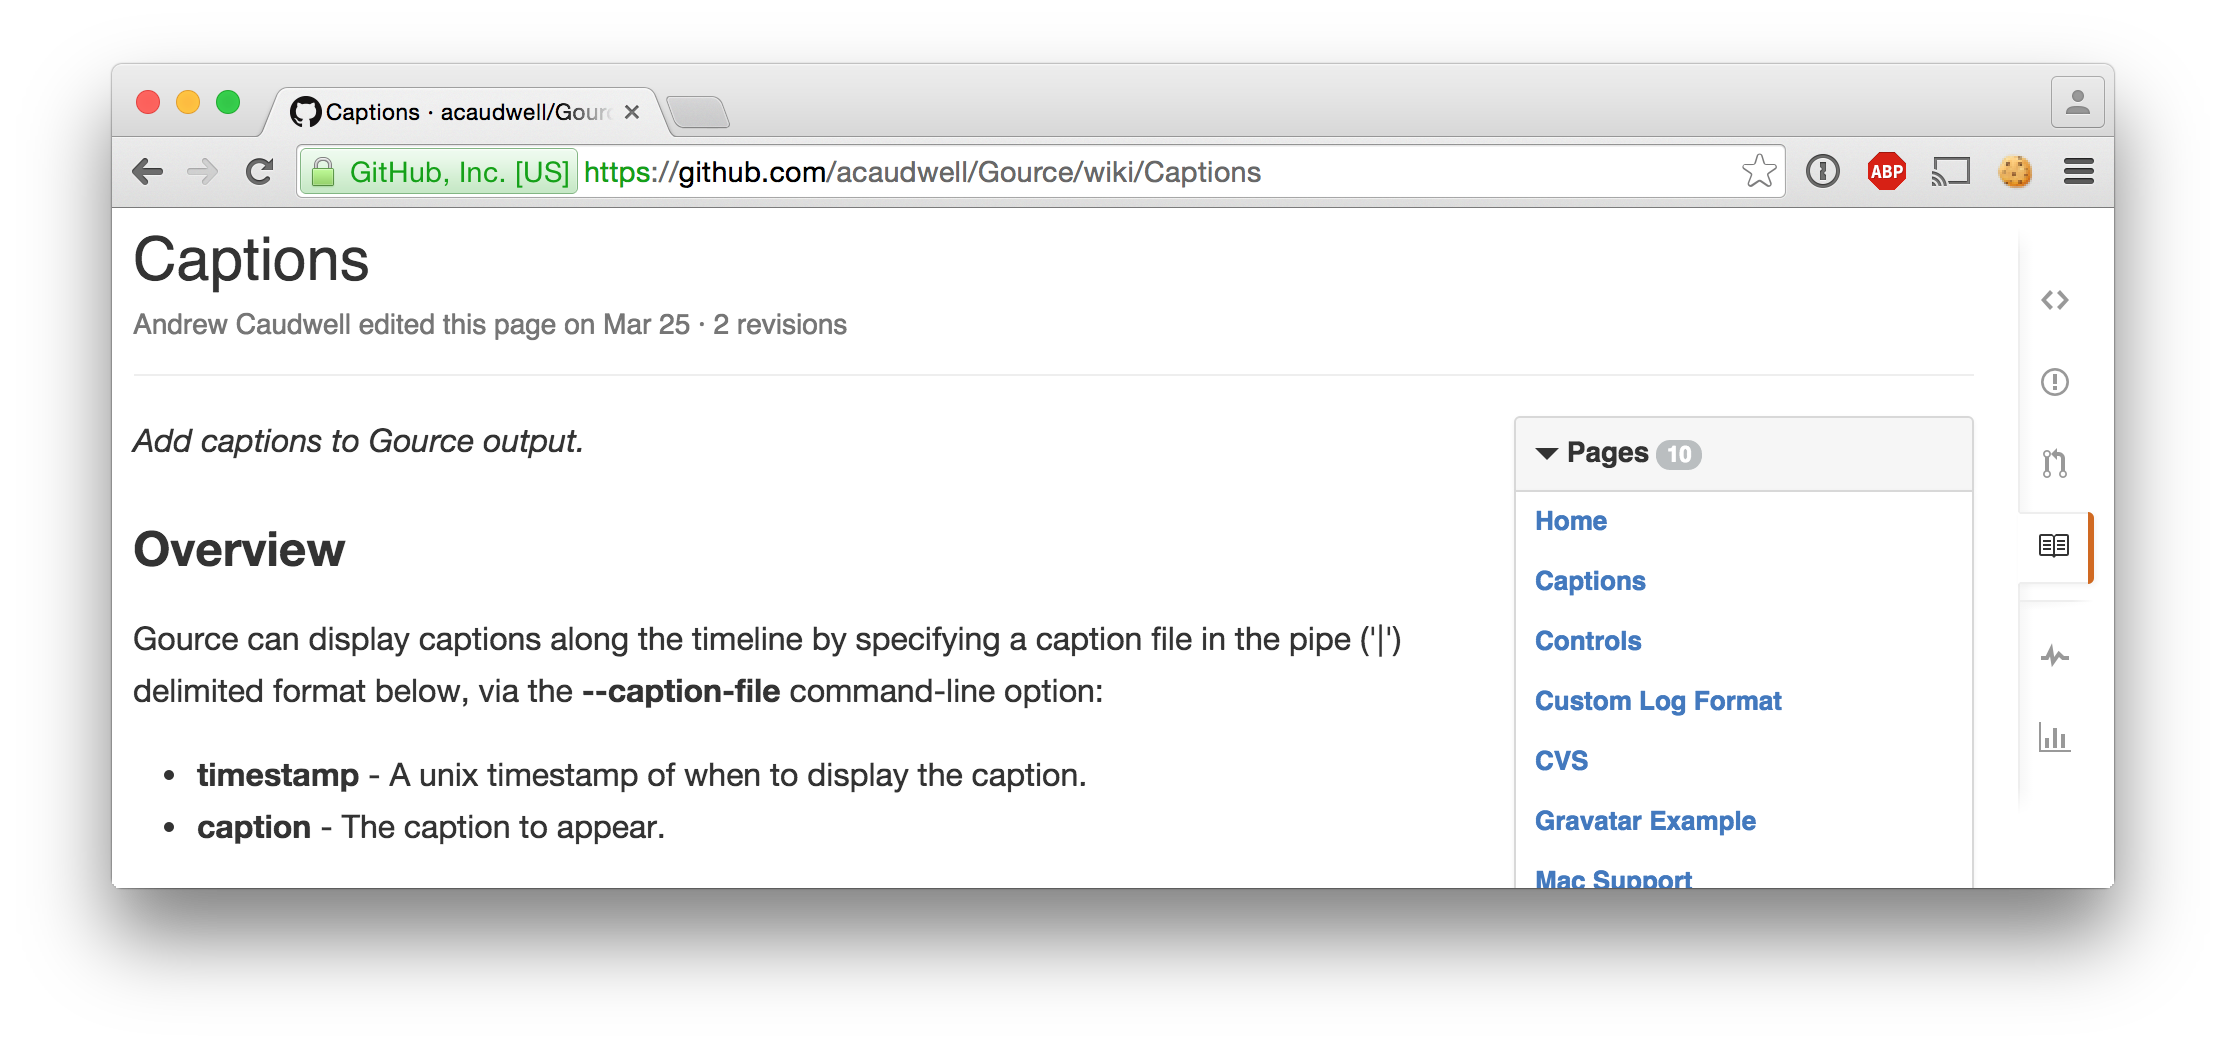
Task: Open the Chrome hamburger menu
Action: [2078, 172]
